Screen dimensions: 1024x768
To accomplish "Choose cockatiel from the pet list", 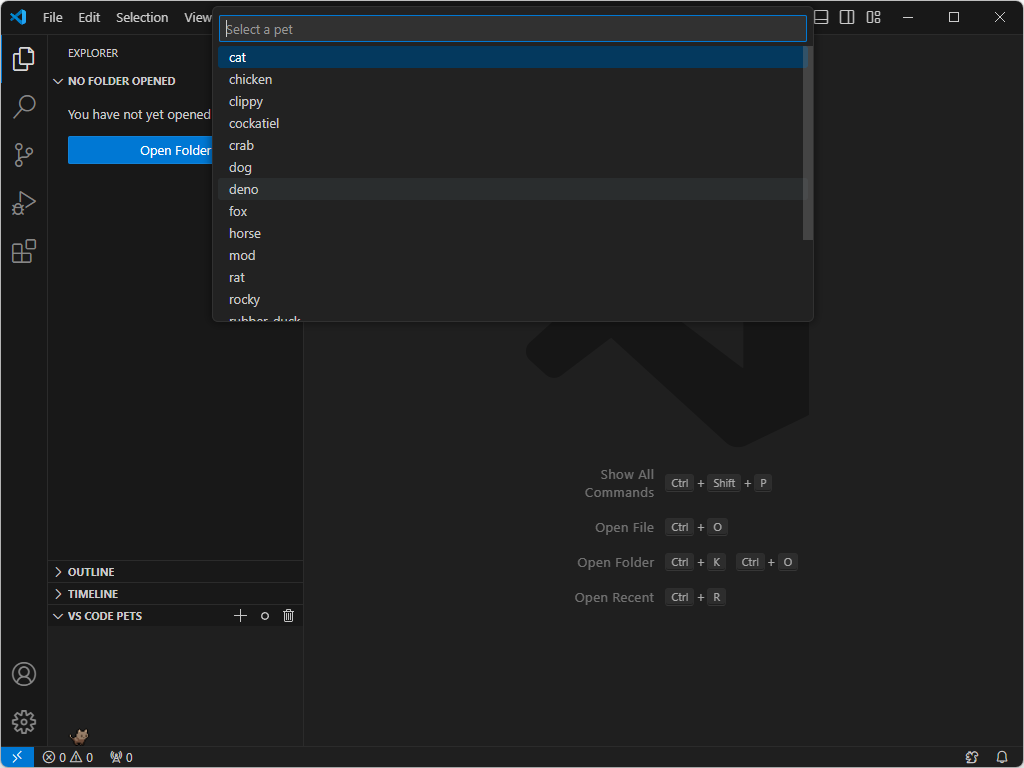I will pos(513,123).
